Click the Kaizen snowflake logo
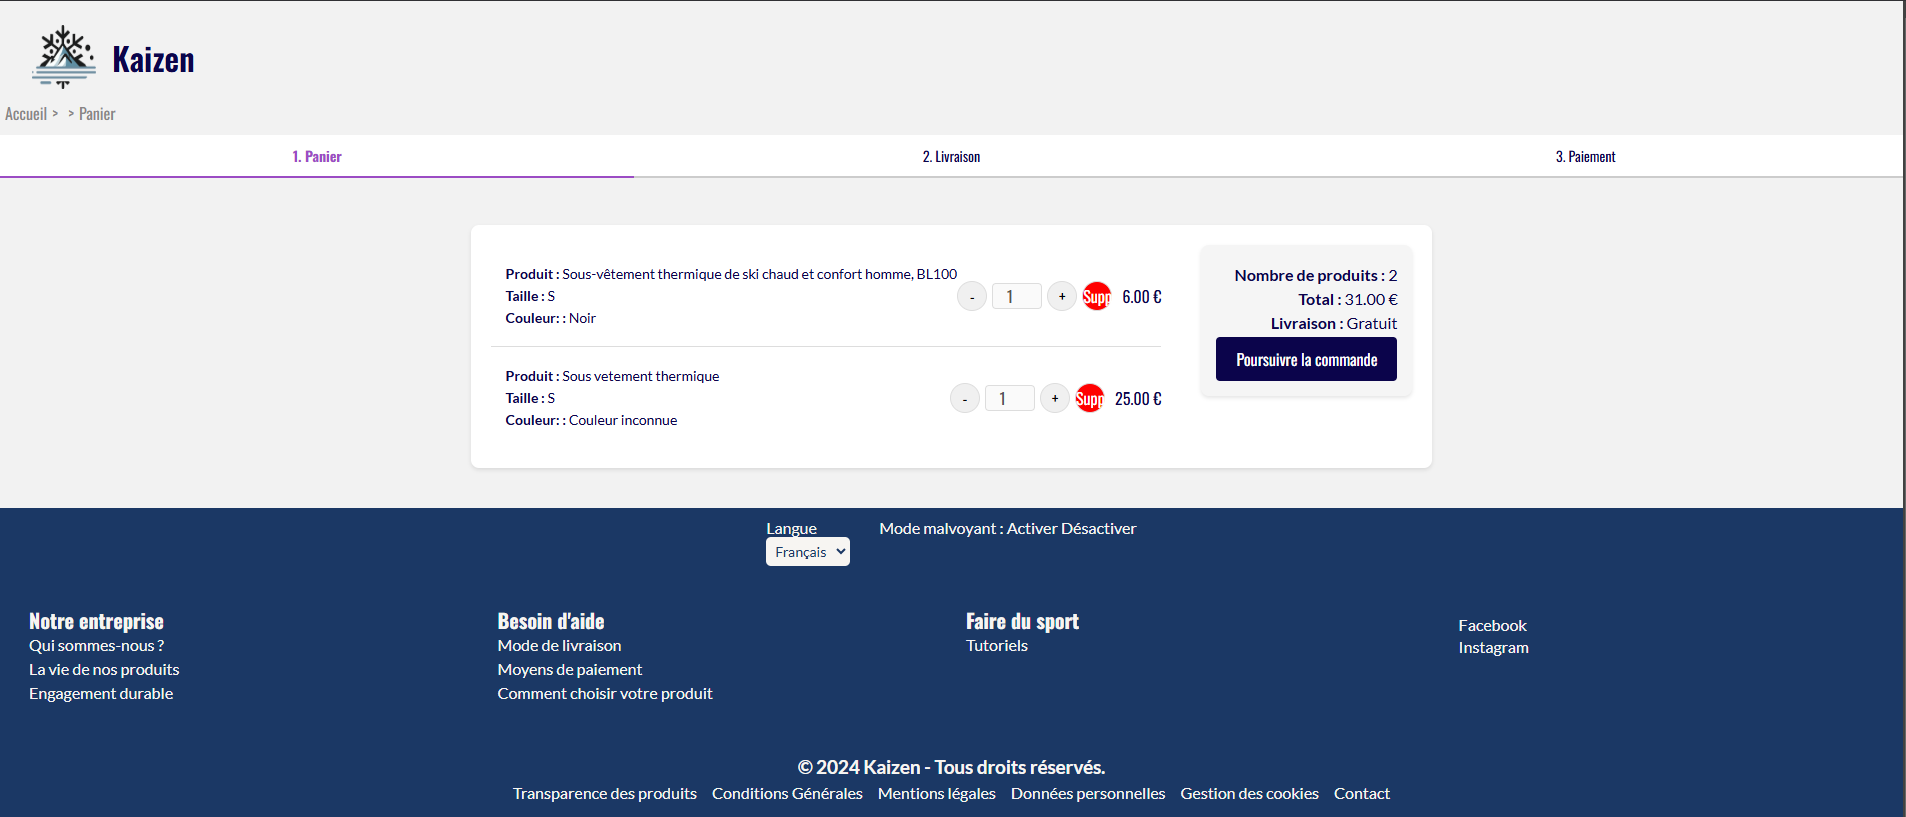1906x817 pixels. pos(65,57)
